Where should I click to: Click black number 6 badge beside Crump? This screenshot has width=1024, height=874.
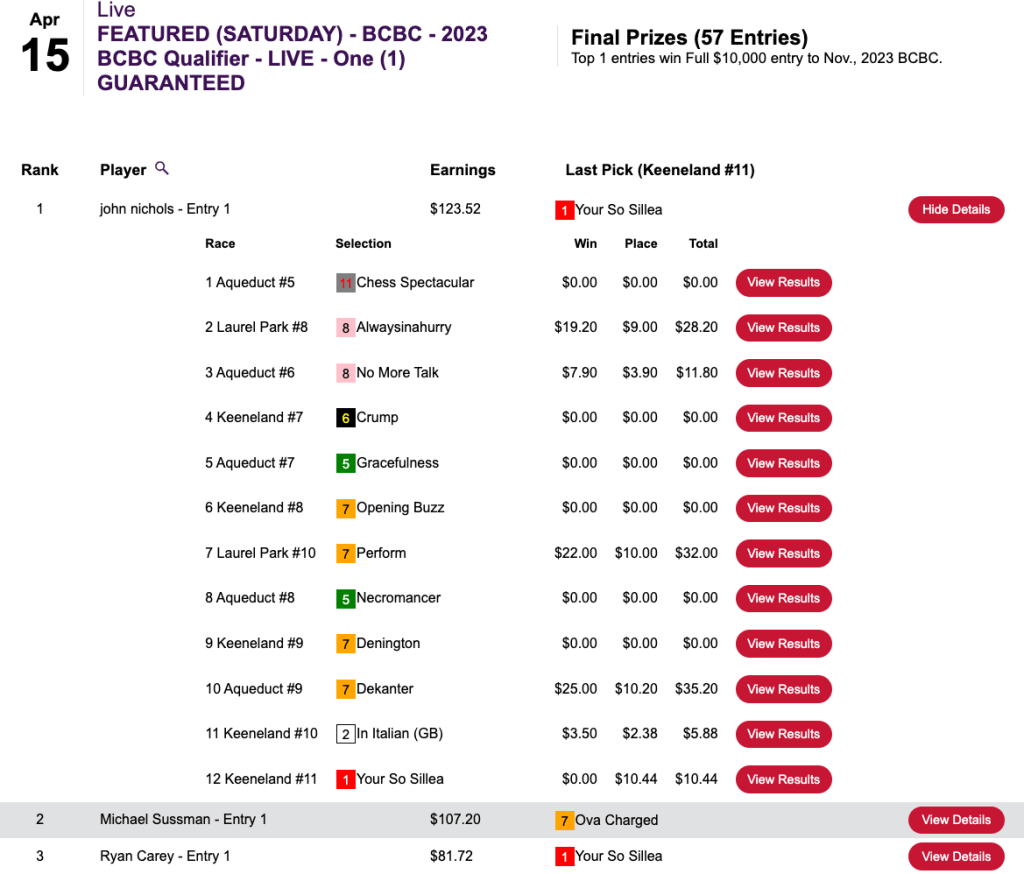(x=346, y=418)
